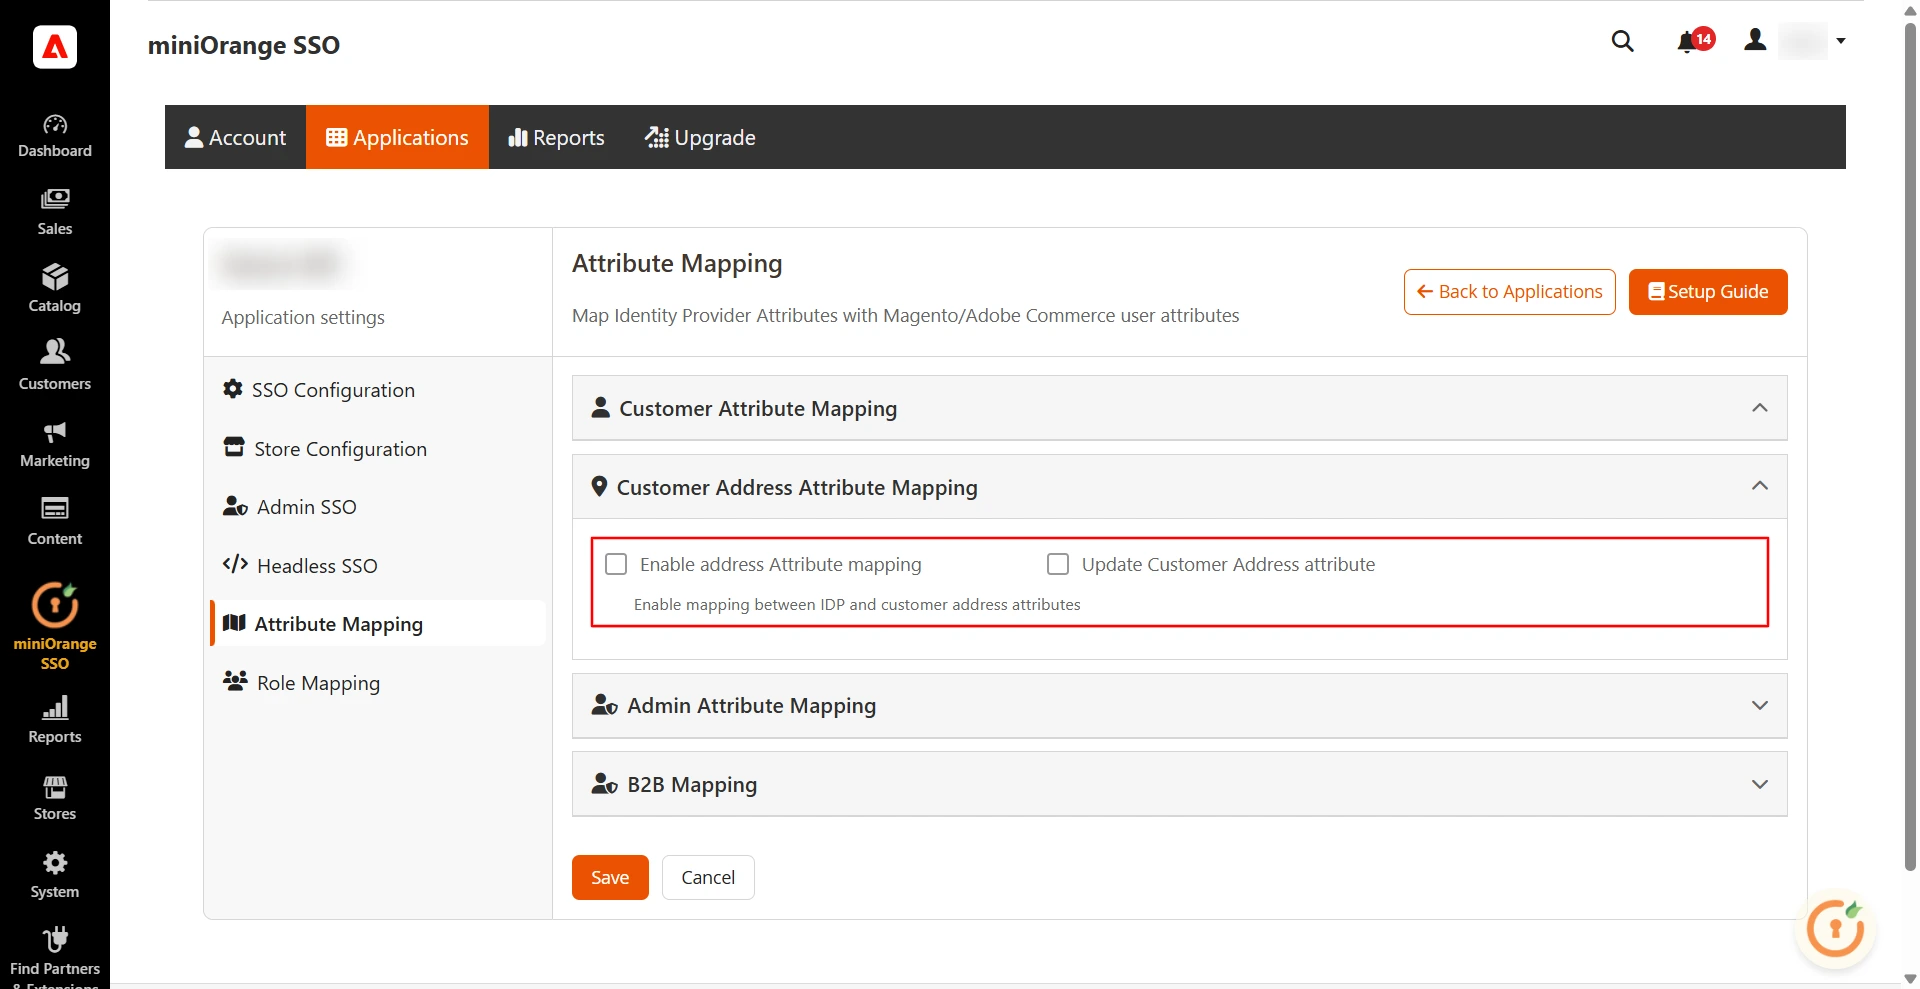
Task: Open the notifications bell with 14 badge
Action: point(1695,41)
